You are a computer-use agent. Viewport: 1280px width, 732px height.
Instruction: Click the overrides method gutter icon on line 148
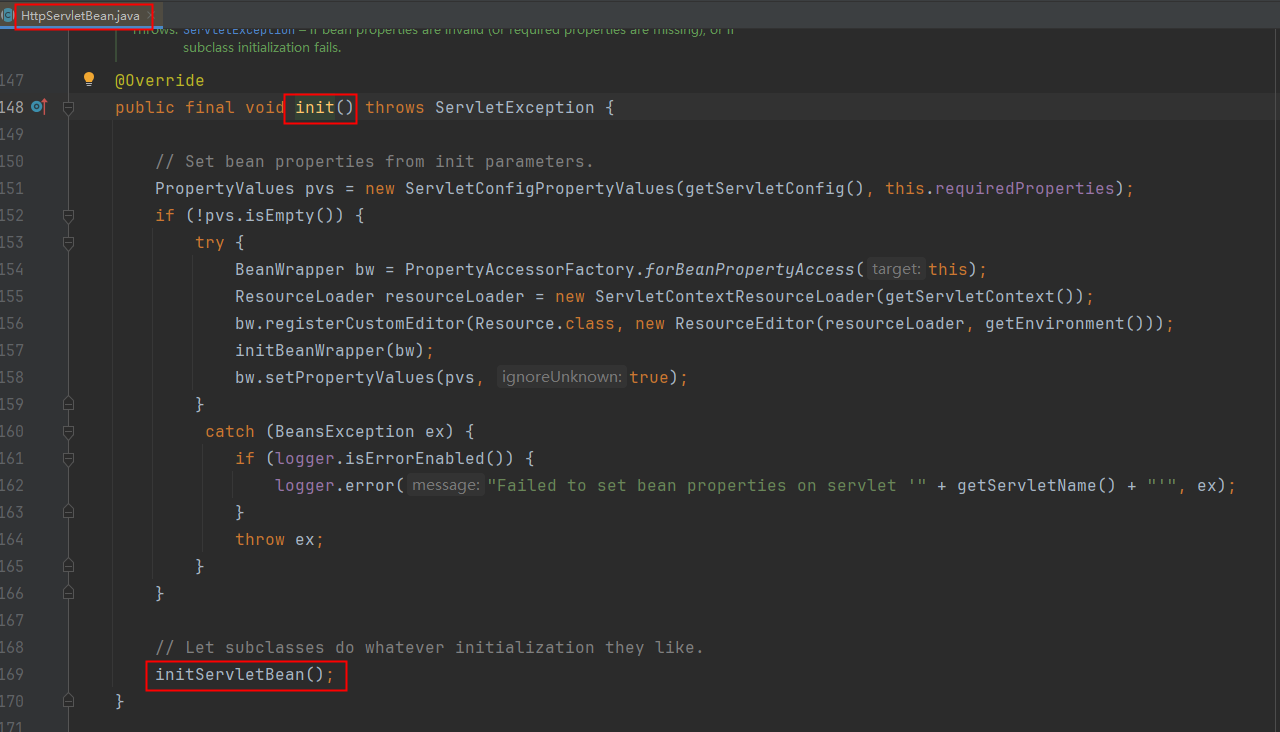tap(38, 106)
